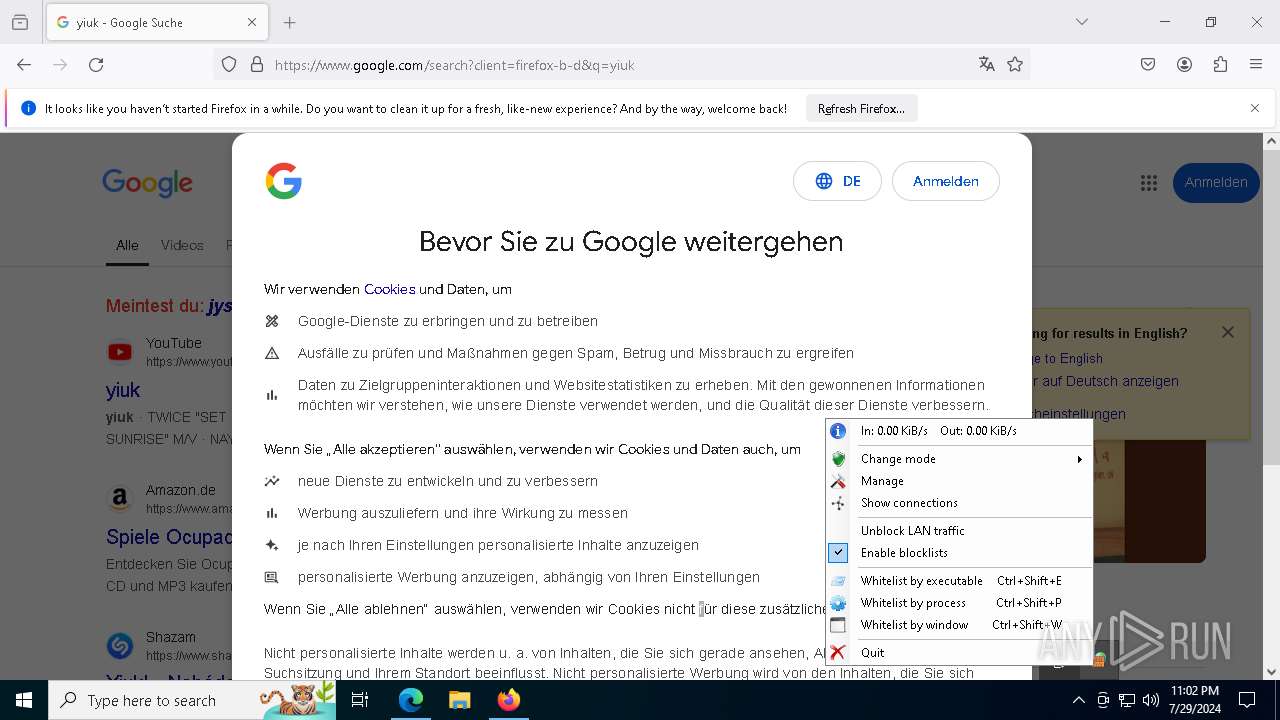Toggle the Enable blocklists checkmark
Image resolution: width=1280 pixels, height=720 pixels.
point(838,553)
